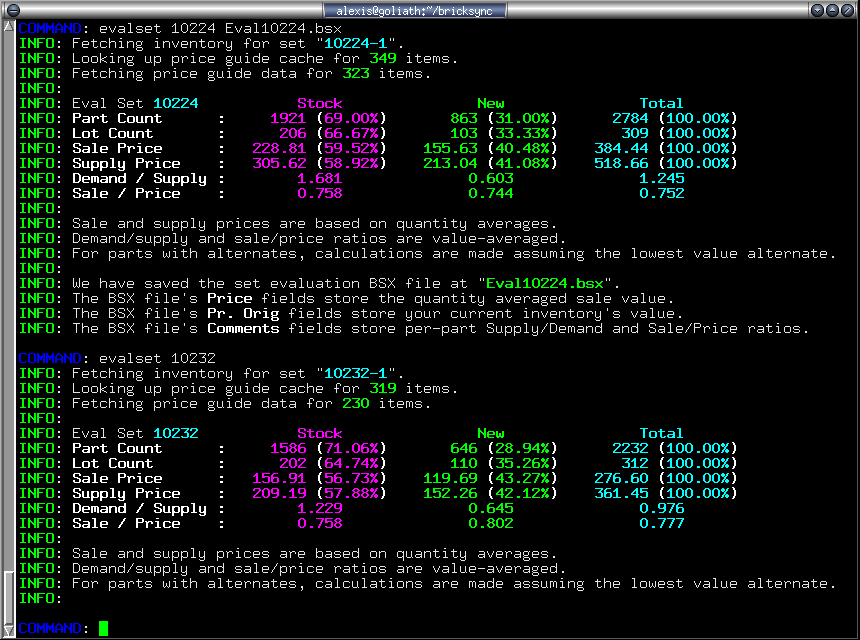Click the Stock Part Count value 1921
This screenshot has height=640, width=860.
288,118
